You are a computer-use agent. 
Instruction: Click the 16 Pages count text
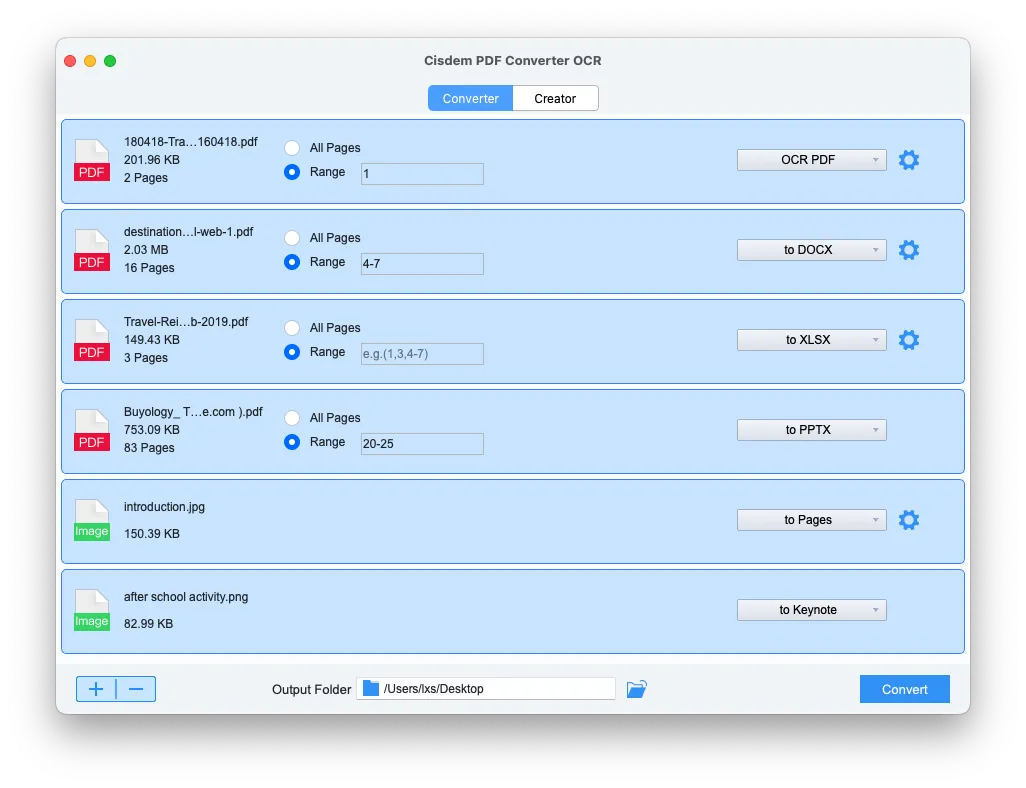tap(149, 268)
